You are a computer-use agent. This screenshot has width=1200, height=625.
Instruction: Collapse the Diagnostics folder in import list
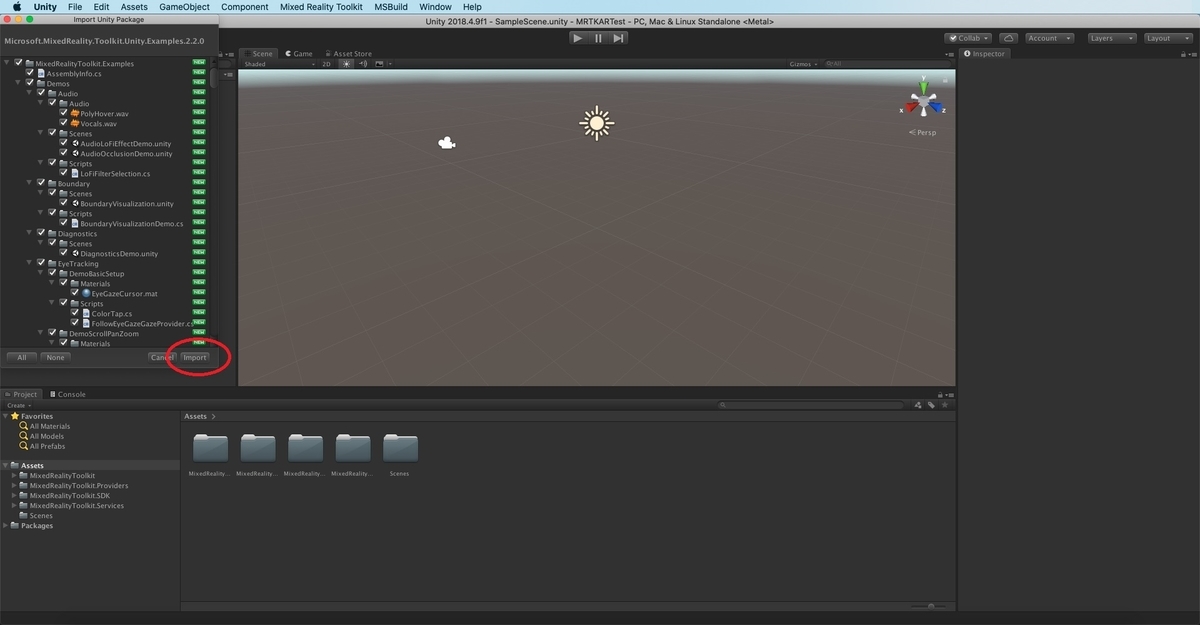click(30, 234)
